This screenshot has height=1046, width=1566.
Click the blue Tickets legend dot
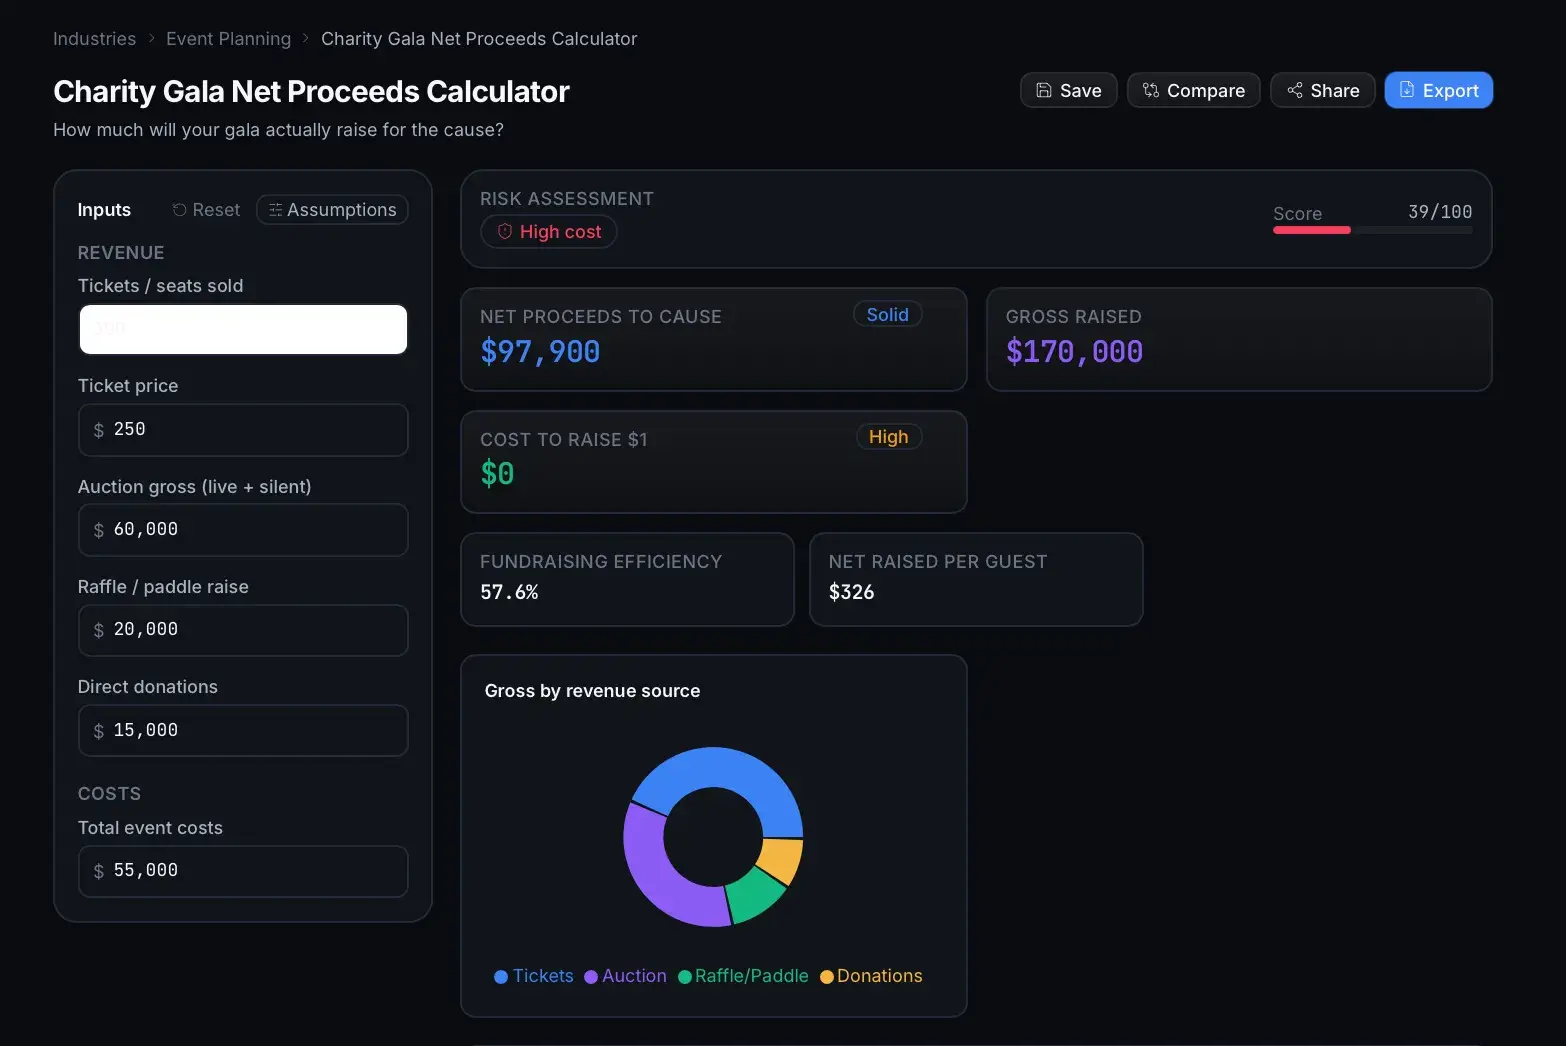501,977
